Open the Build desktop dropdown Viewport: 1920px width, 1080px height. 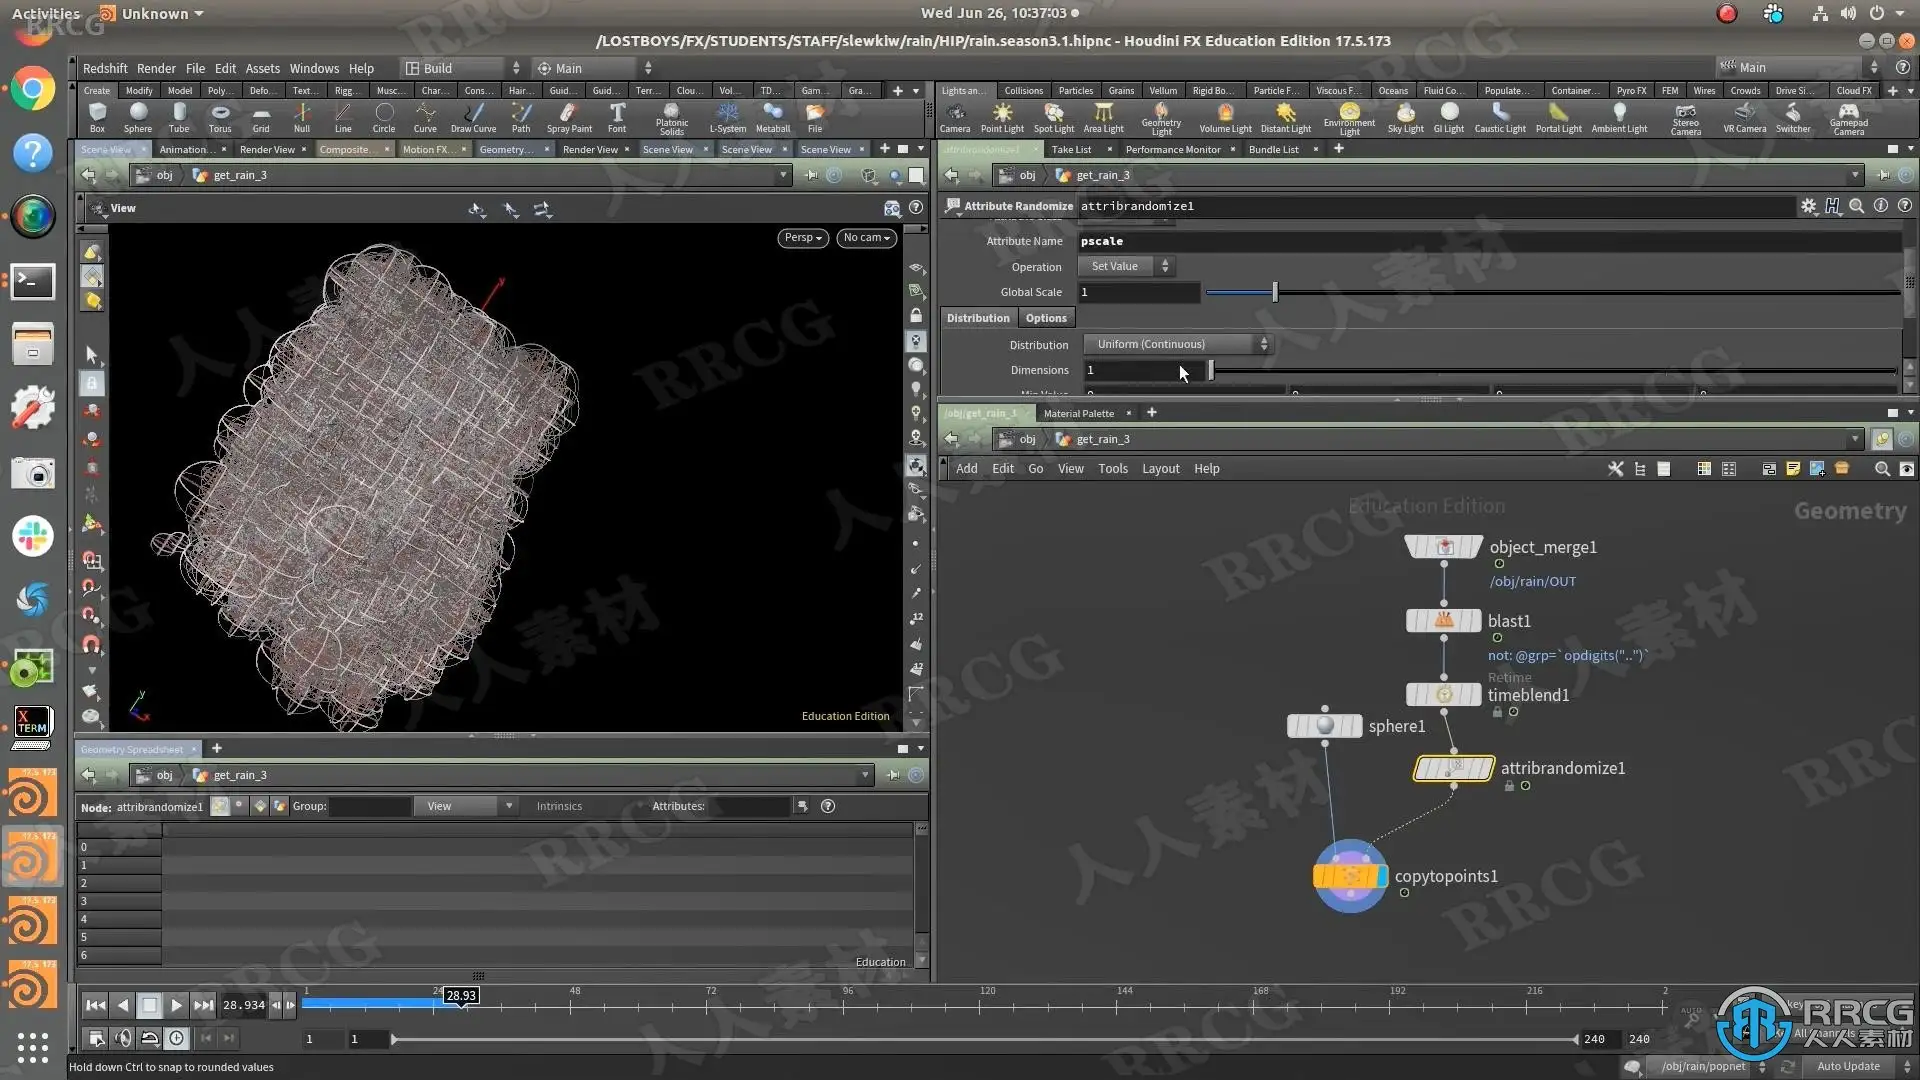click(462, 68)
